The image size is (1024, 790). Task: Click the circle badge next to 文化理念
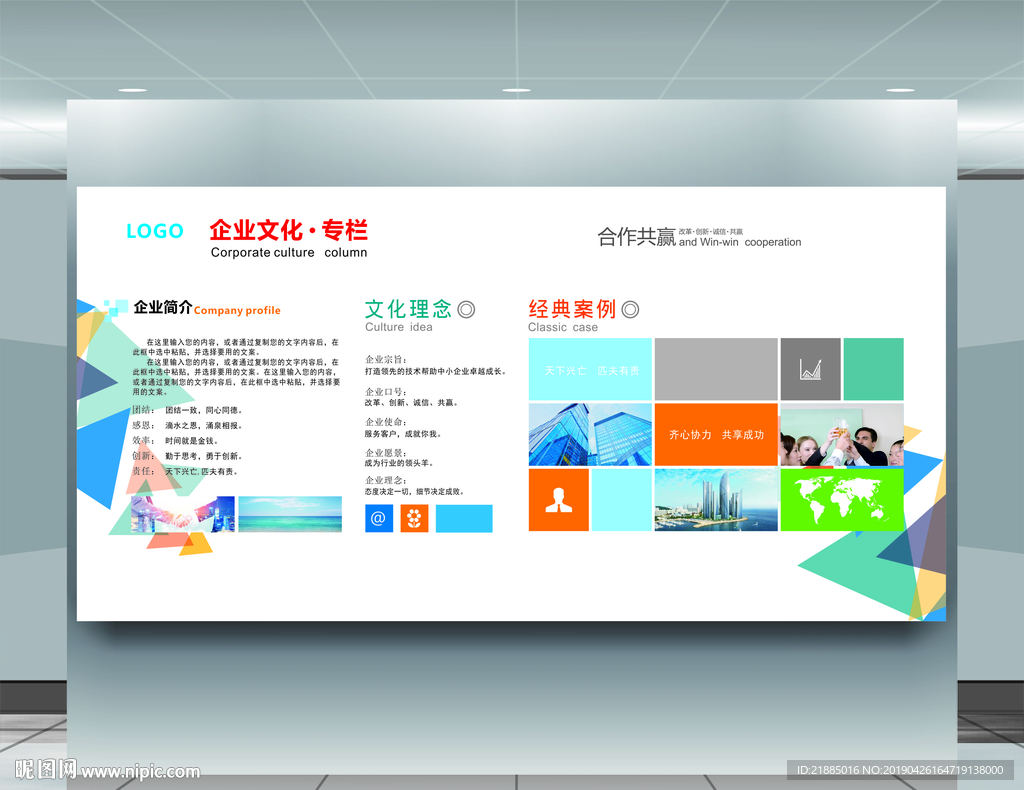[466, 309]
